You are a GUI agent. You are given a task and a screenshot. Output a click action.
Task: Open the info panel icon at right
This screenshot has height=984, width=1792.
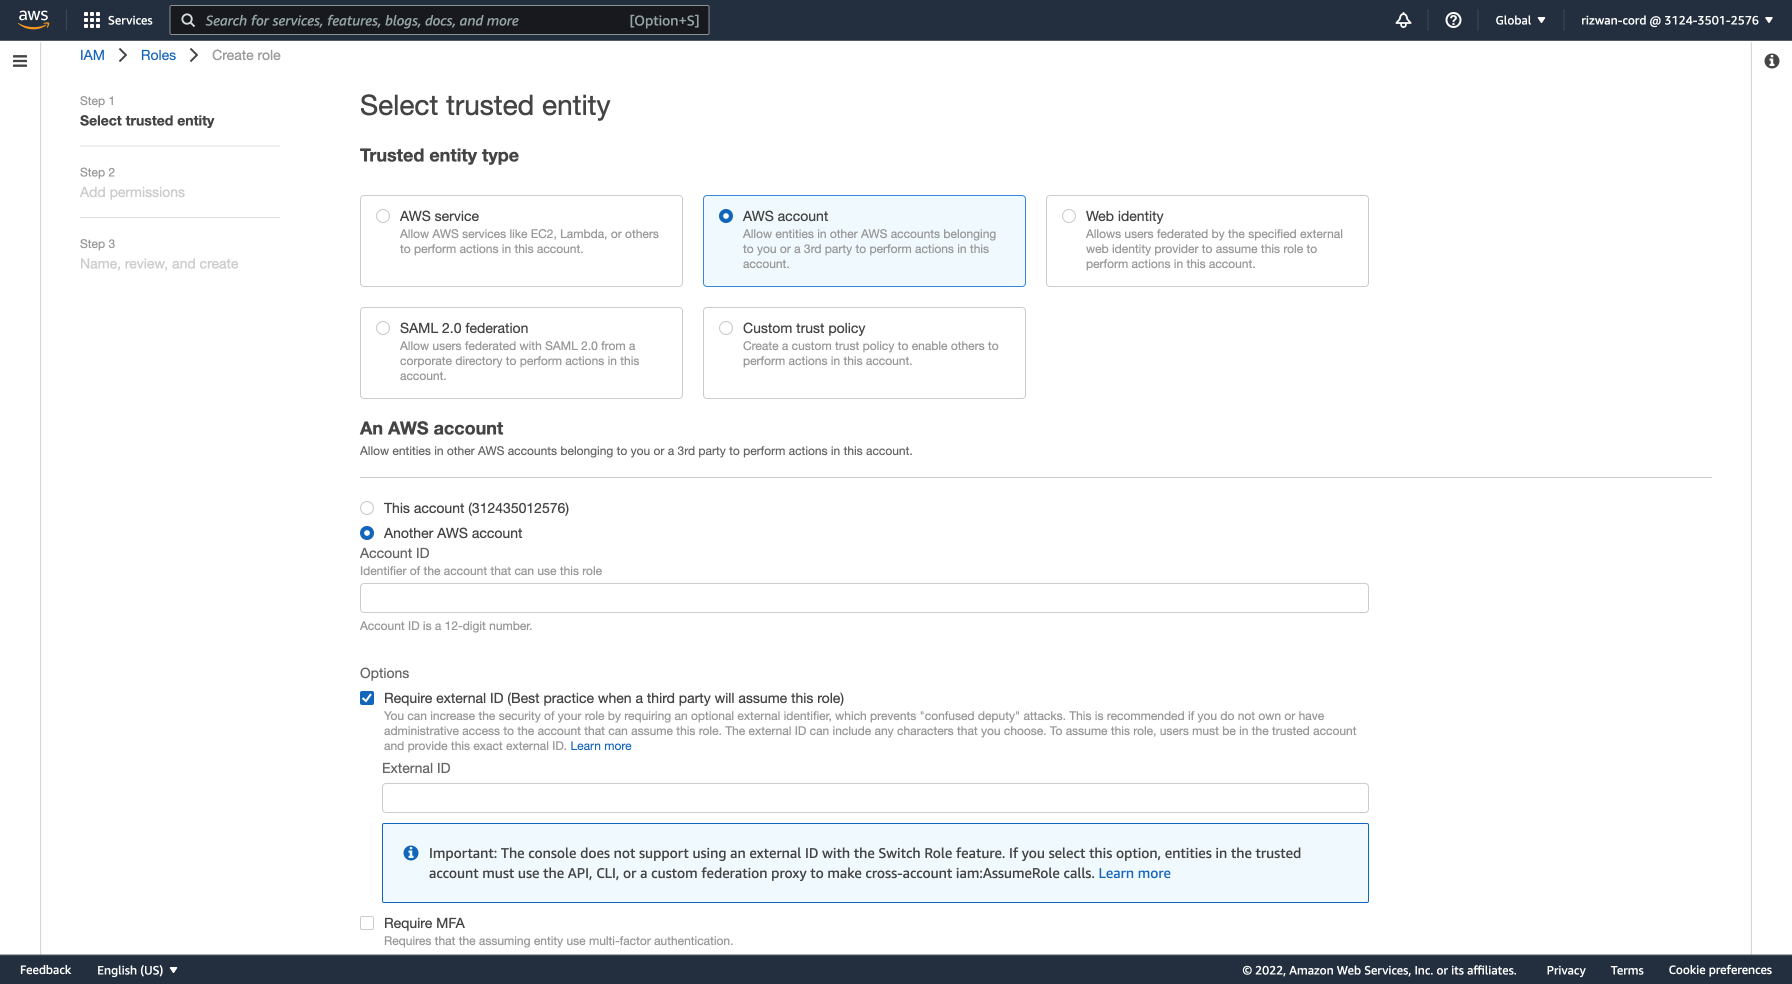(x=1771, y=61)
